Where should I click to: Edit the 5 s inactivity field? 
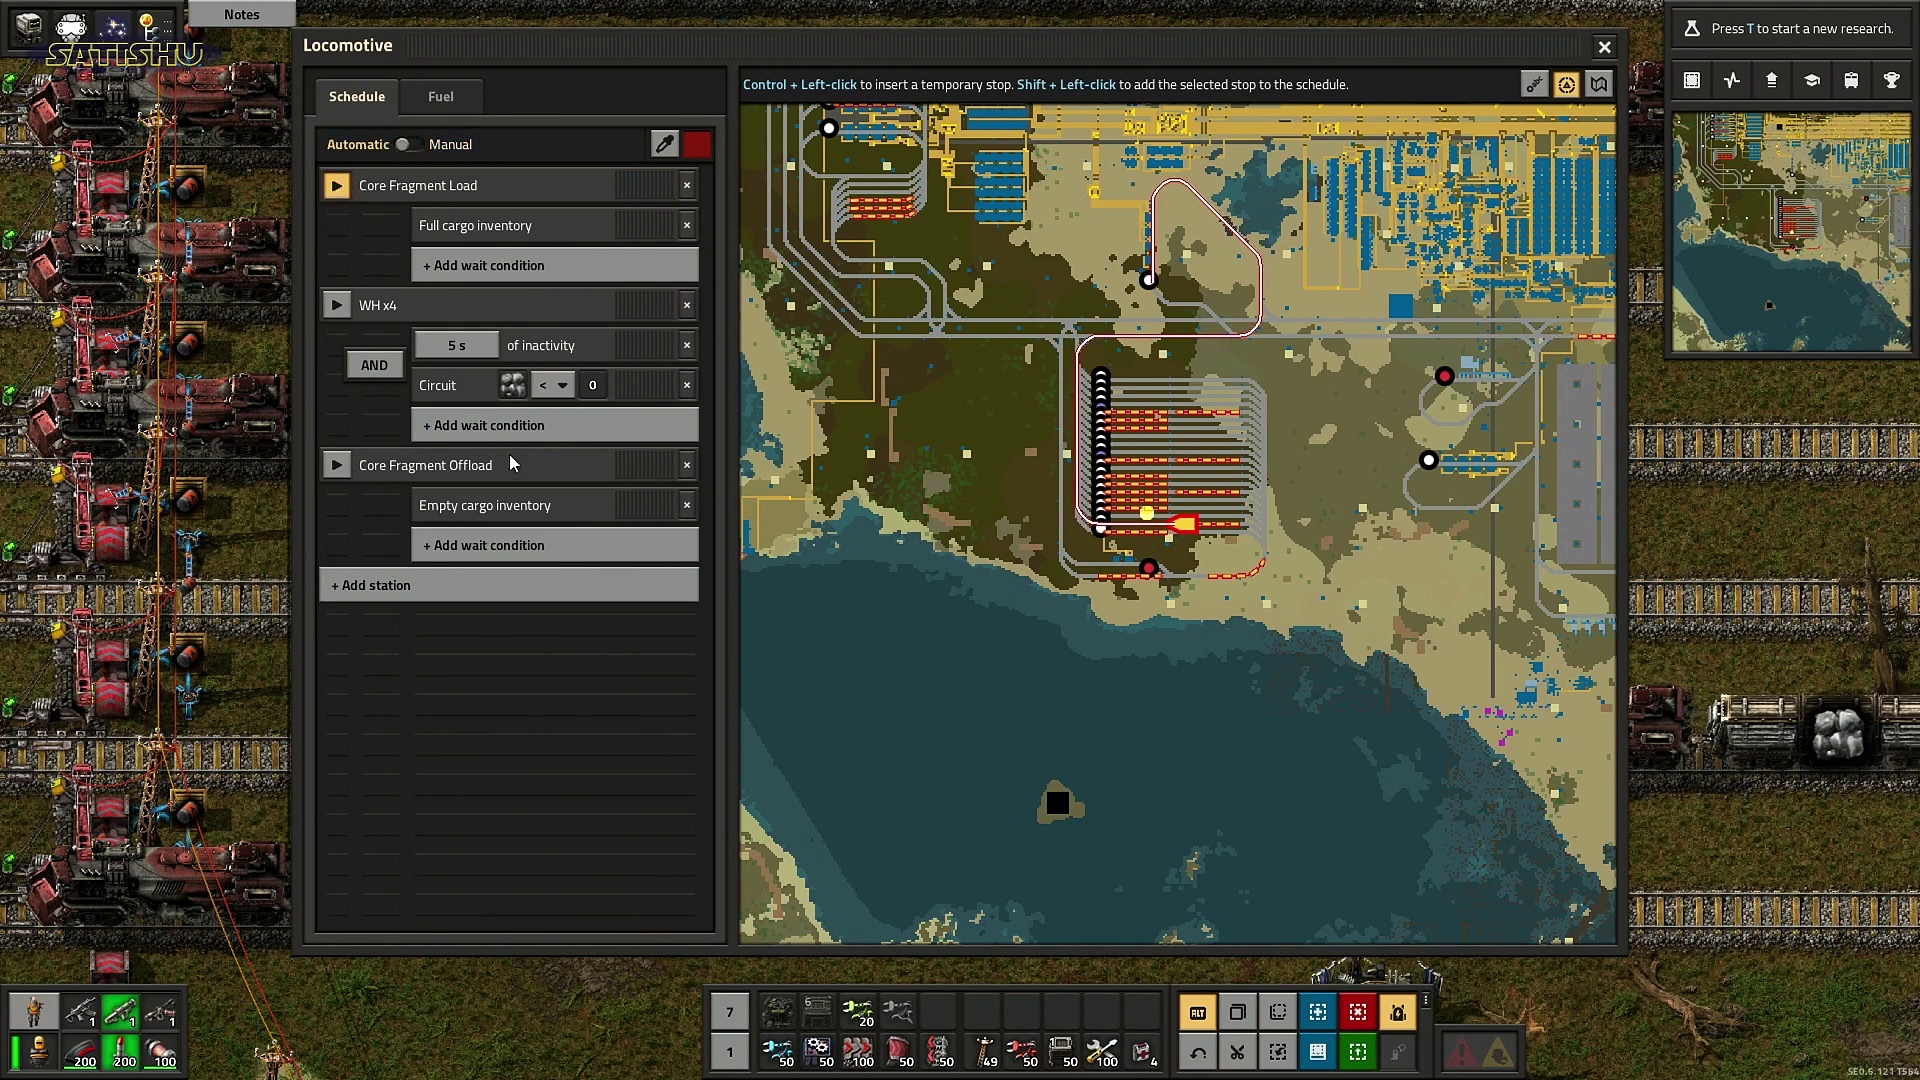pos(456,345)
